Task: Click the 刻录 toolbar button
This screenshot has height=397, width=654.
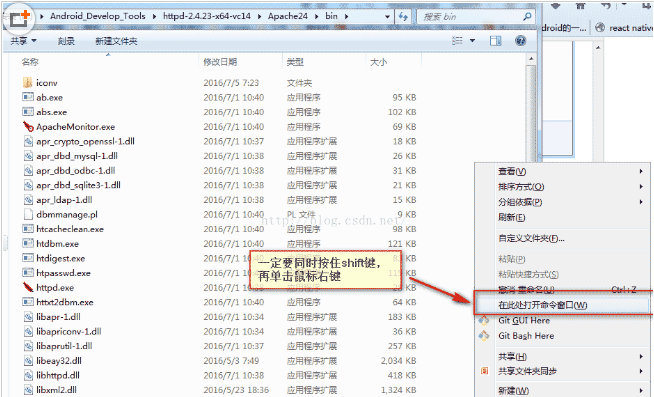Action: click(x=66, y=41)
